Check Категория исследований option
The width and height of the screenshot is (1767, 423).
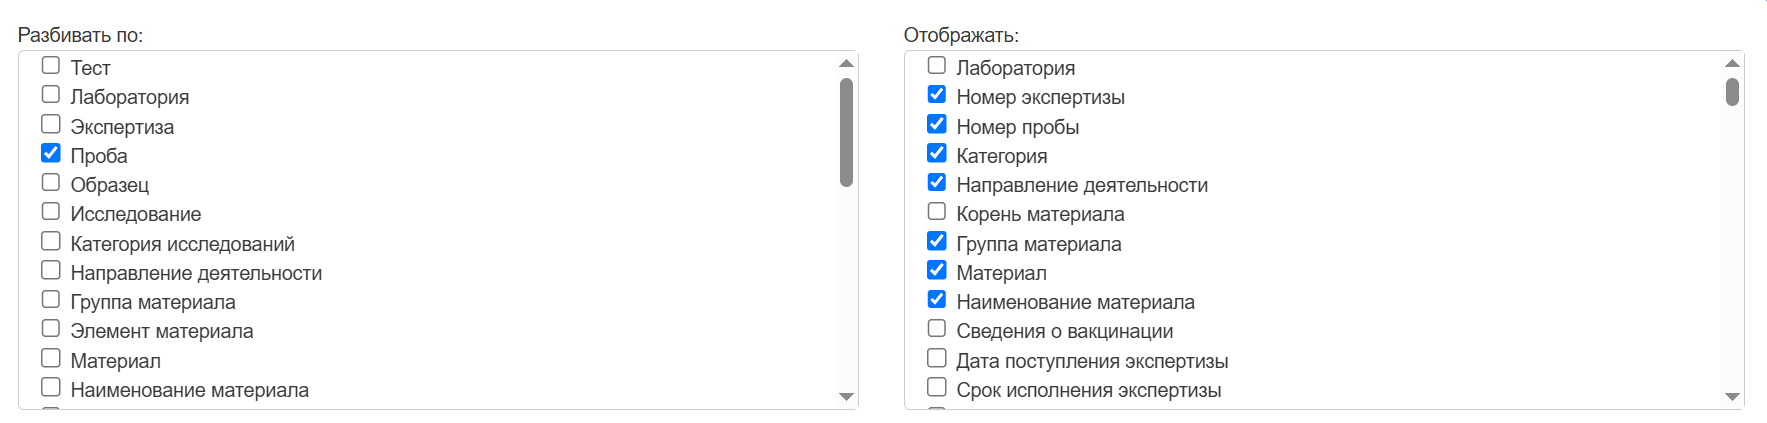click(x=51, y=242)
